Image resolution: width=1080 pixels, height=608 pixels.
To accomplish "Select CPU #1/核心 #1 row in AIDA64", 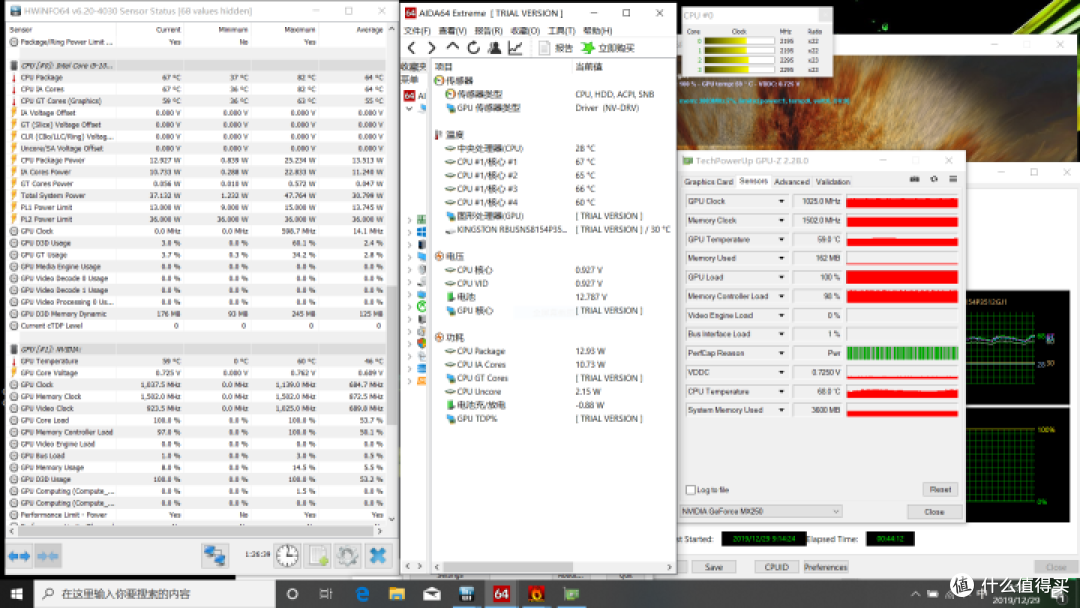I will coord(552,162).
